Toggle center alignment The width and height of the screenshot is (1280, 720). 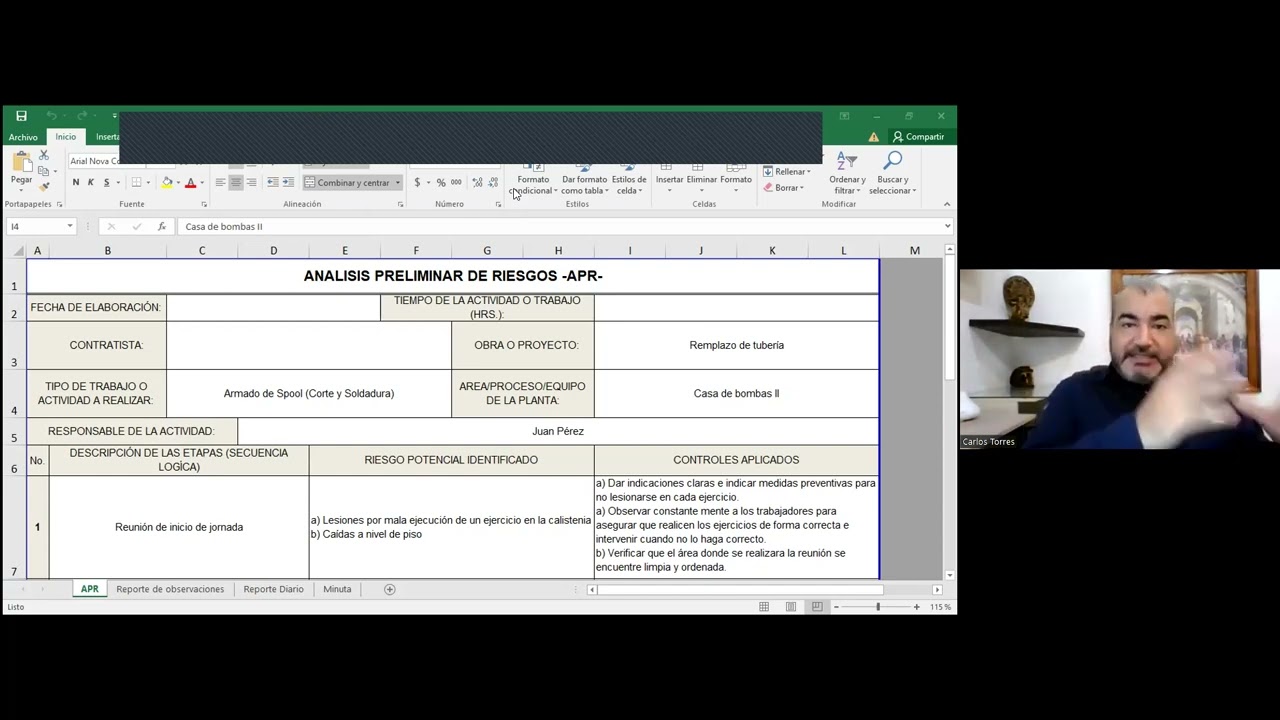click(235, 182)
